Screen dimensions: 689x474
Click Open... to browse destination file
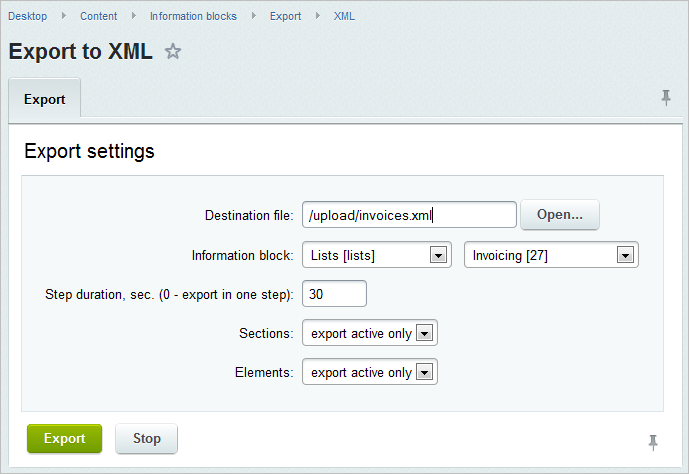(560, 214)
